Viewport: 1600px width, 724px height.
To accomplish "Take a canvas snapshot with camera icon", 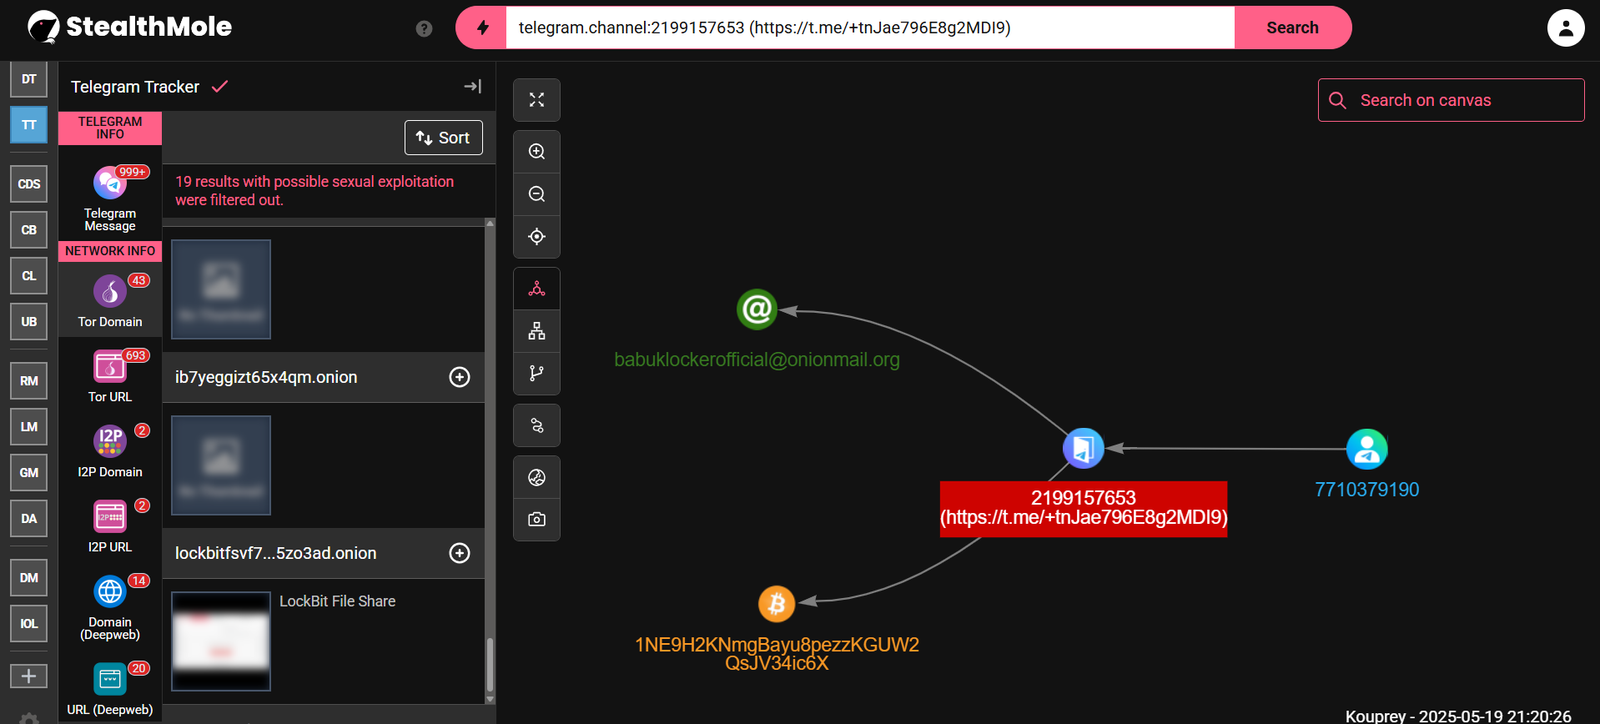I will (537, 520).
